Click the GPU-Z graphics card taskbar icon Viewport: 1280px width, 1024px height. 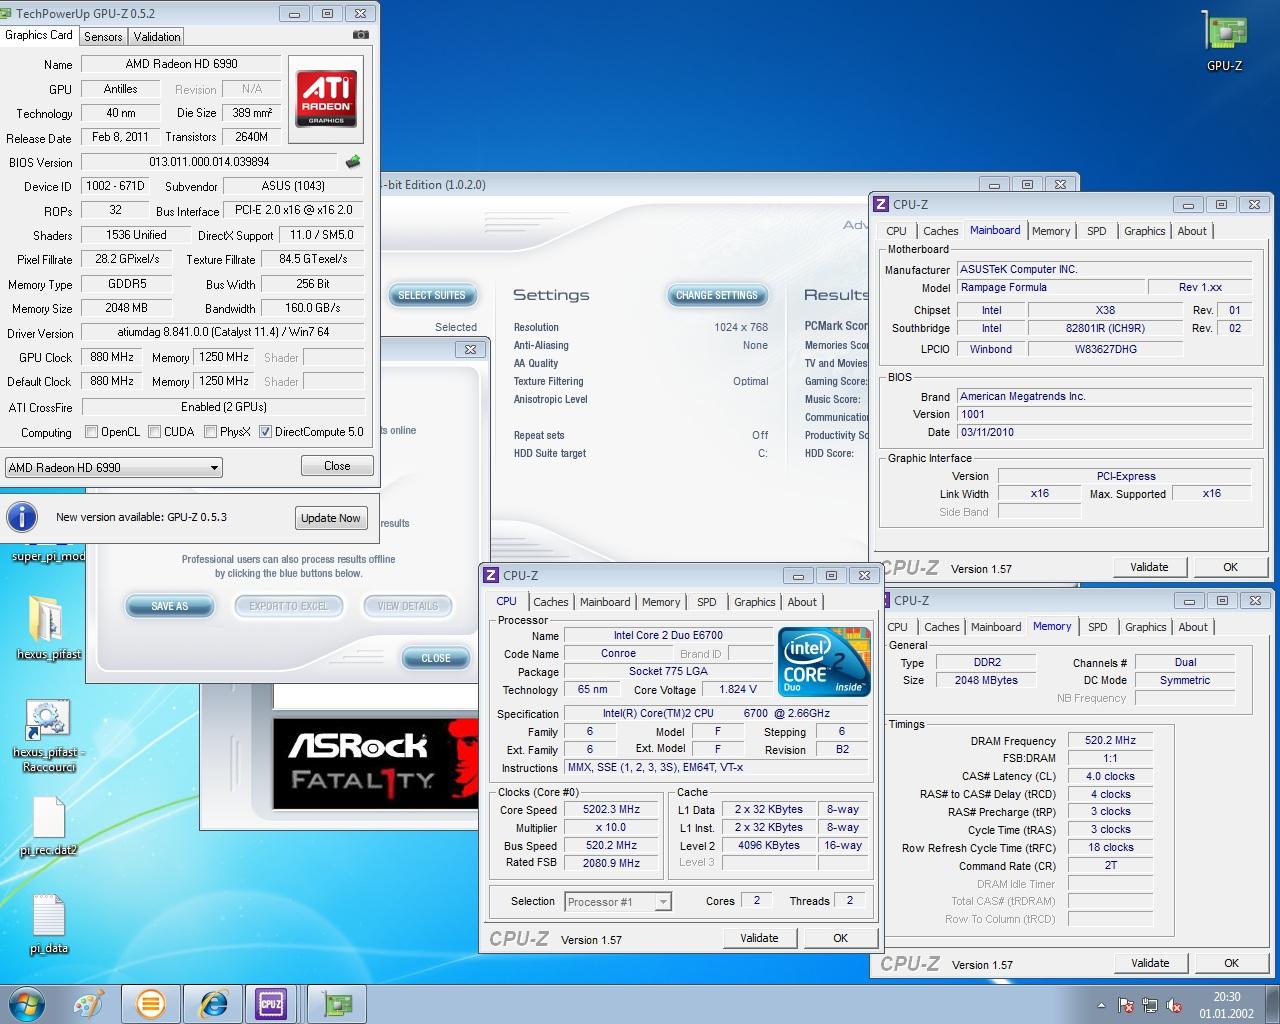337,1004
